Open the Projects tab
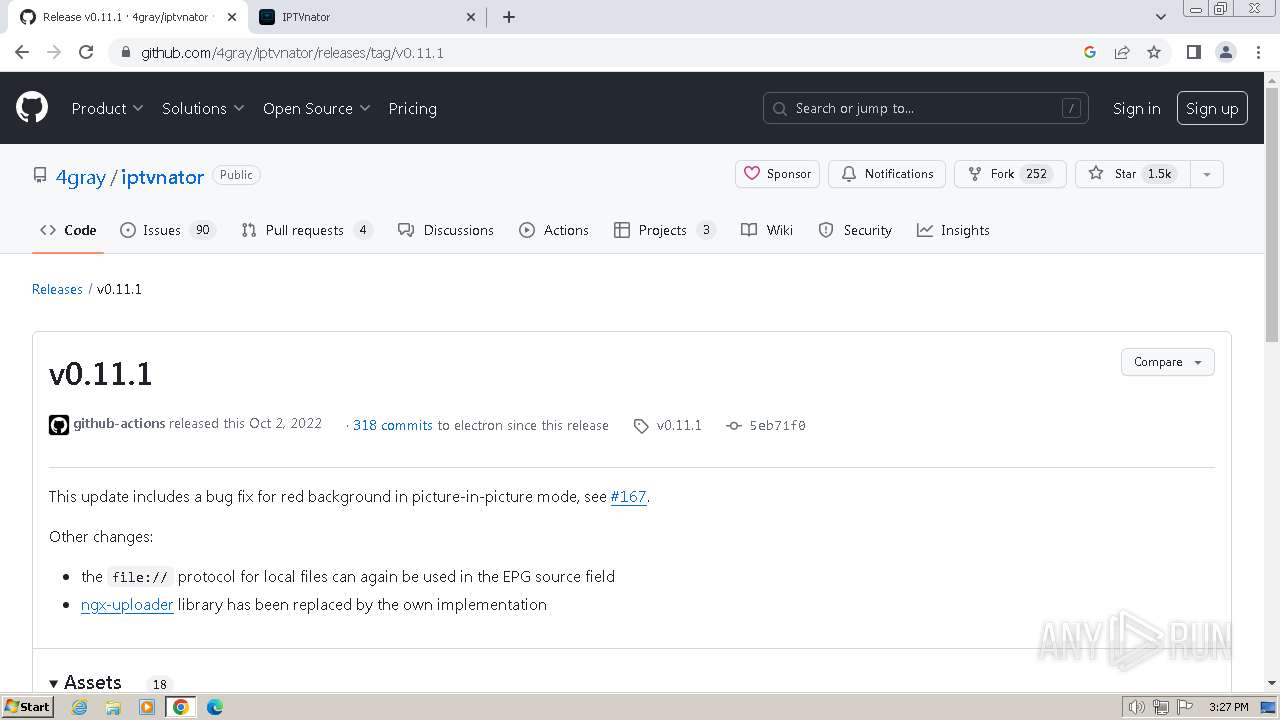The height and width of the screenshot is (720, 1280). (x=665, y=230)
